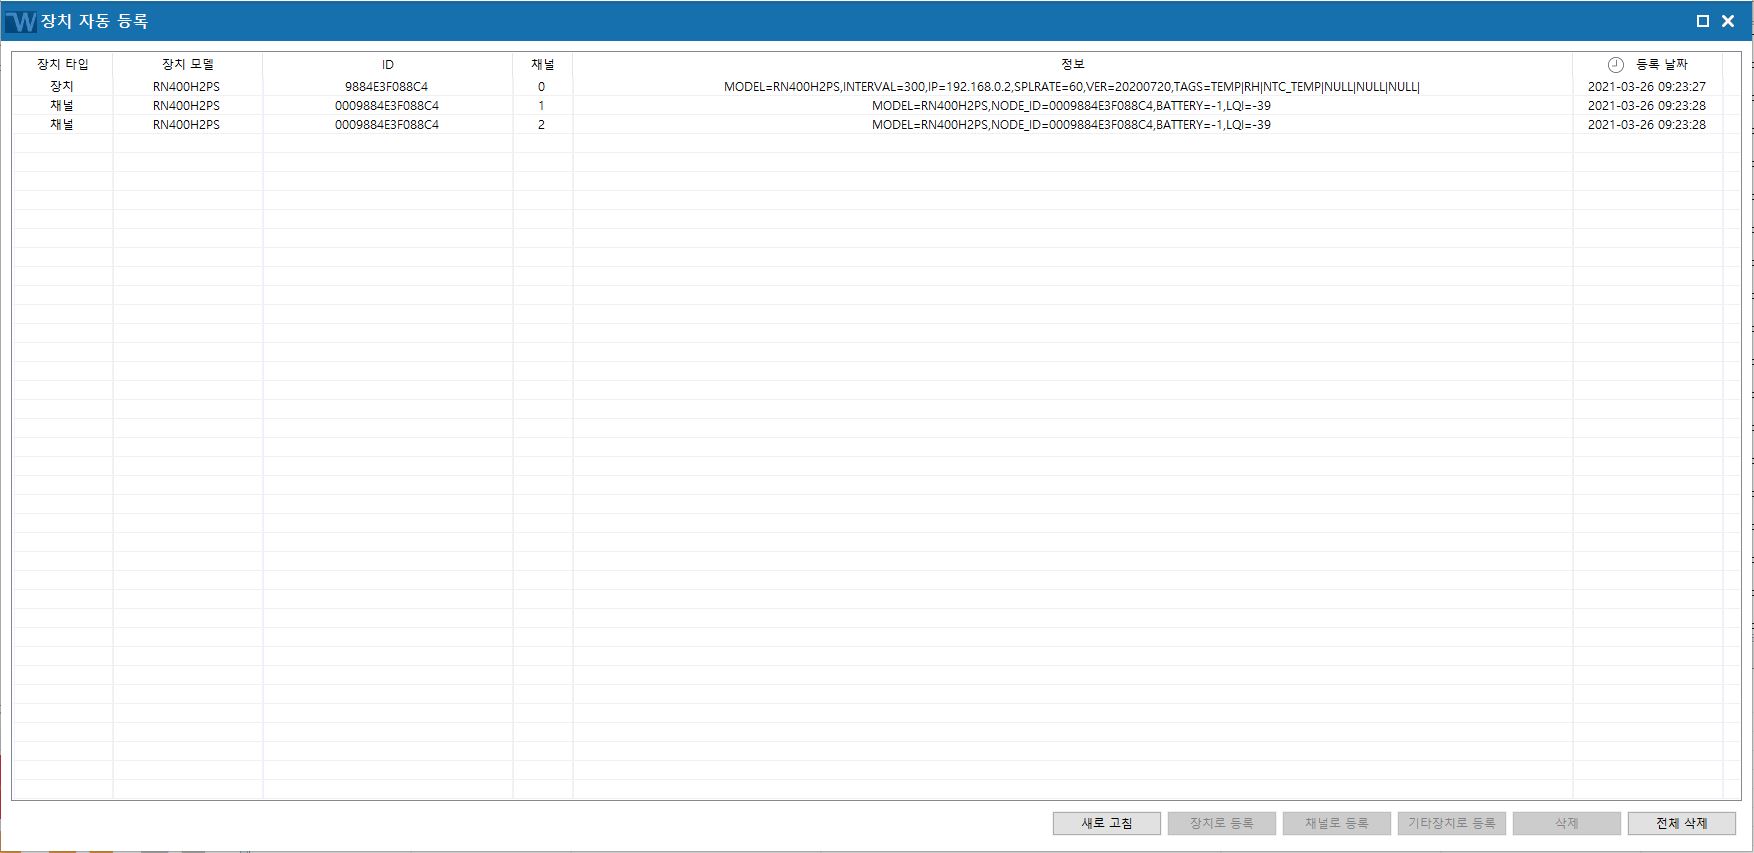This screenshot has width=1754, height=853.
Task: Select the ID cell of the channel 2 row
Action: 387,125
